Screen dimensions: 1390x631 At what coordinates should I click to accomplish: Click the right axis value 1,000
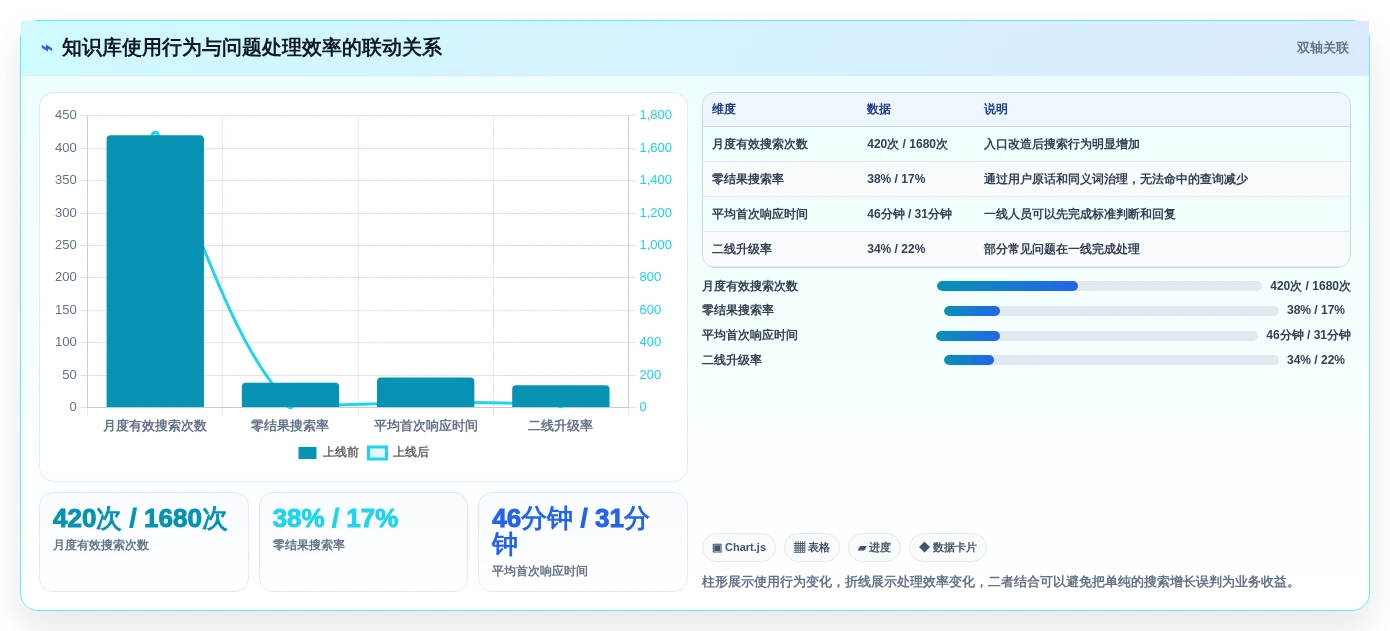pyautogui.click(x=655, y=245)
